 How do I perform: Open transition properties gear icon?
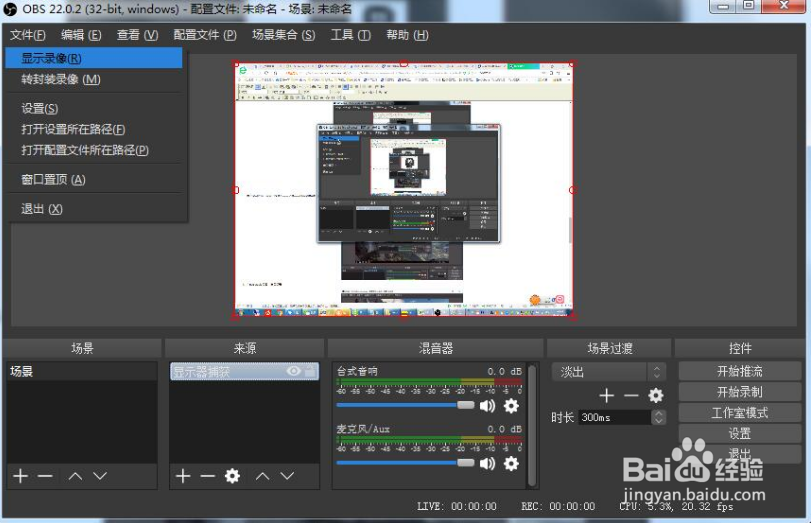[x=655, y=396]
